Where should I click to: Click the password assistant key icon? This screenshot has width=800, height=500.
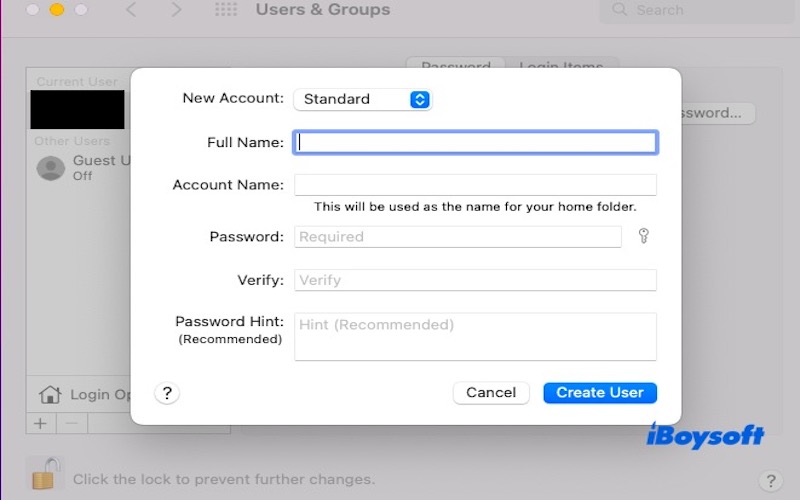pyautogui.click(x=643, y=236)
